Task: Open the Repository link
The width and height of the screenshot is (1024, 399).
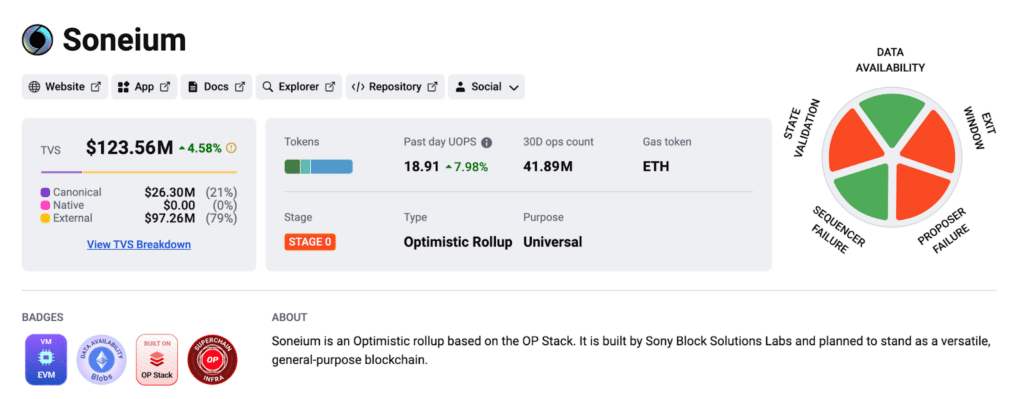Action: [395, 87]
